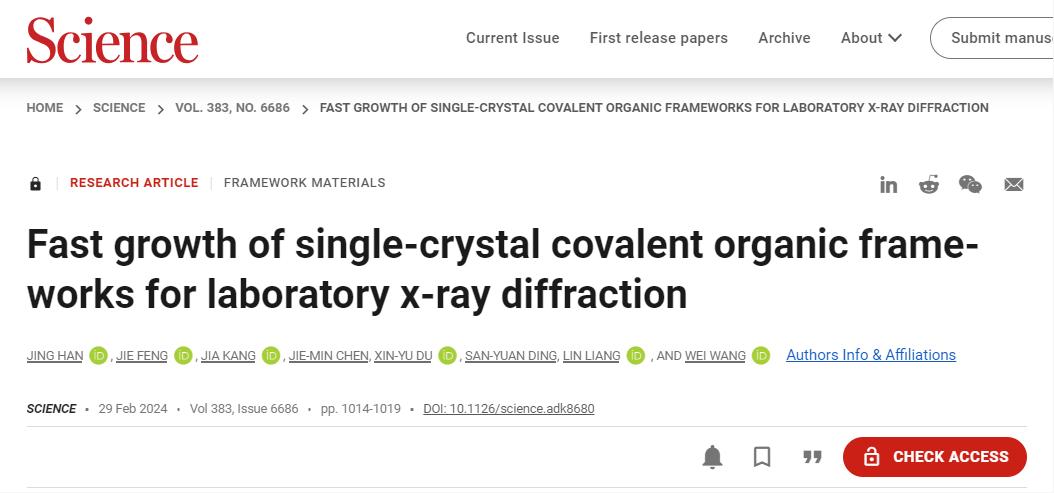This screenshot has width=1054, height=493.
Task: Go to First release papers
Action: pyautogui.click(x=658, y=38)
